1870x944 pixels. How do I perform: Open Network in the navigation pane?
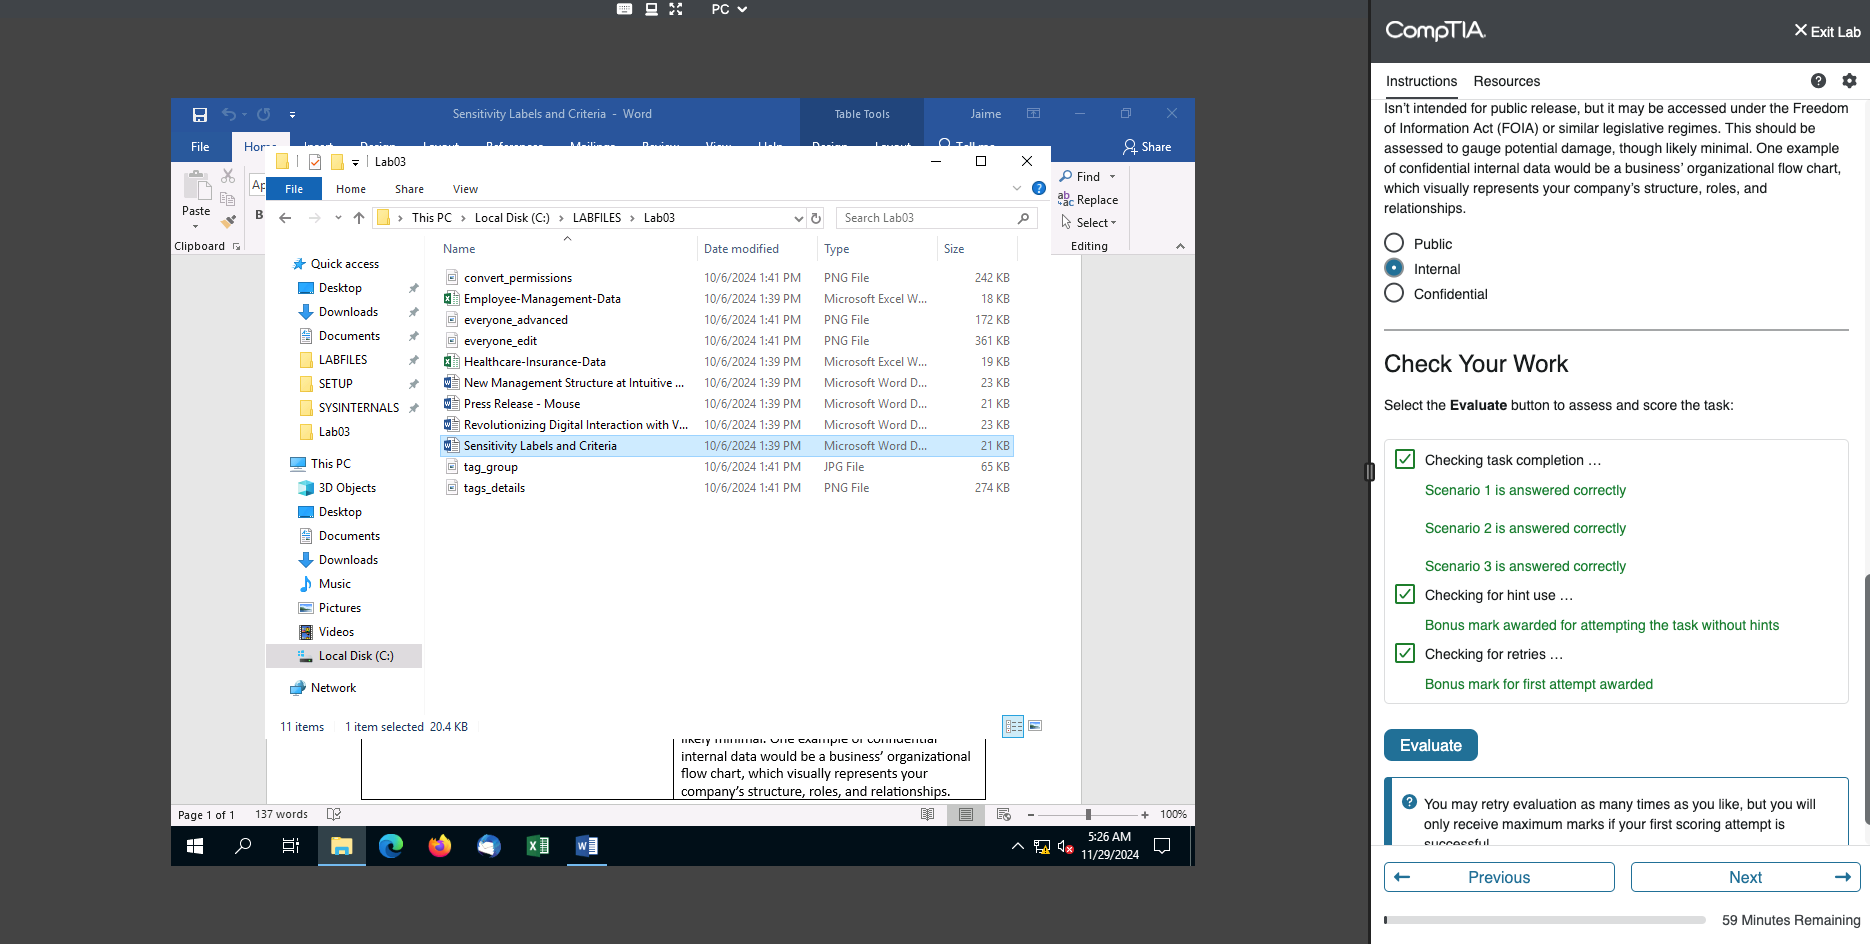(333, 688)
